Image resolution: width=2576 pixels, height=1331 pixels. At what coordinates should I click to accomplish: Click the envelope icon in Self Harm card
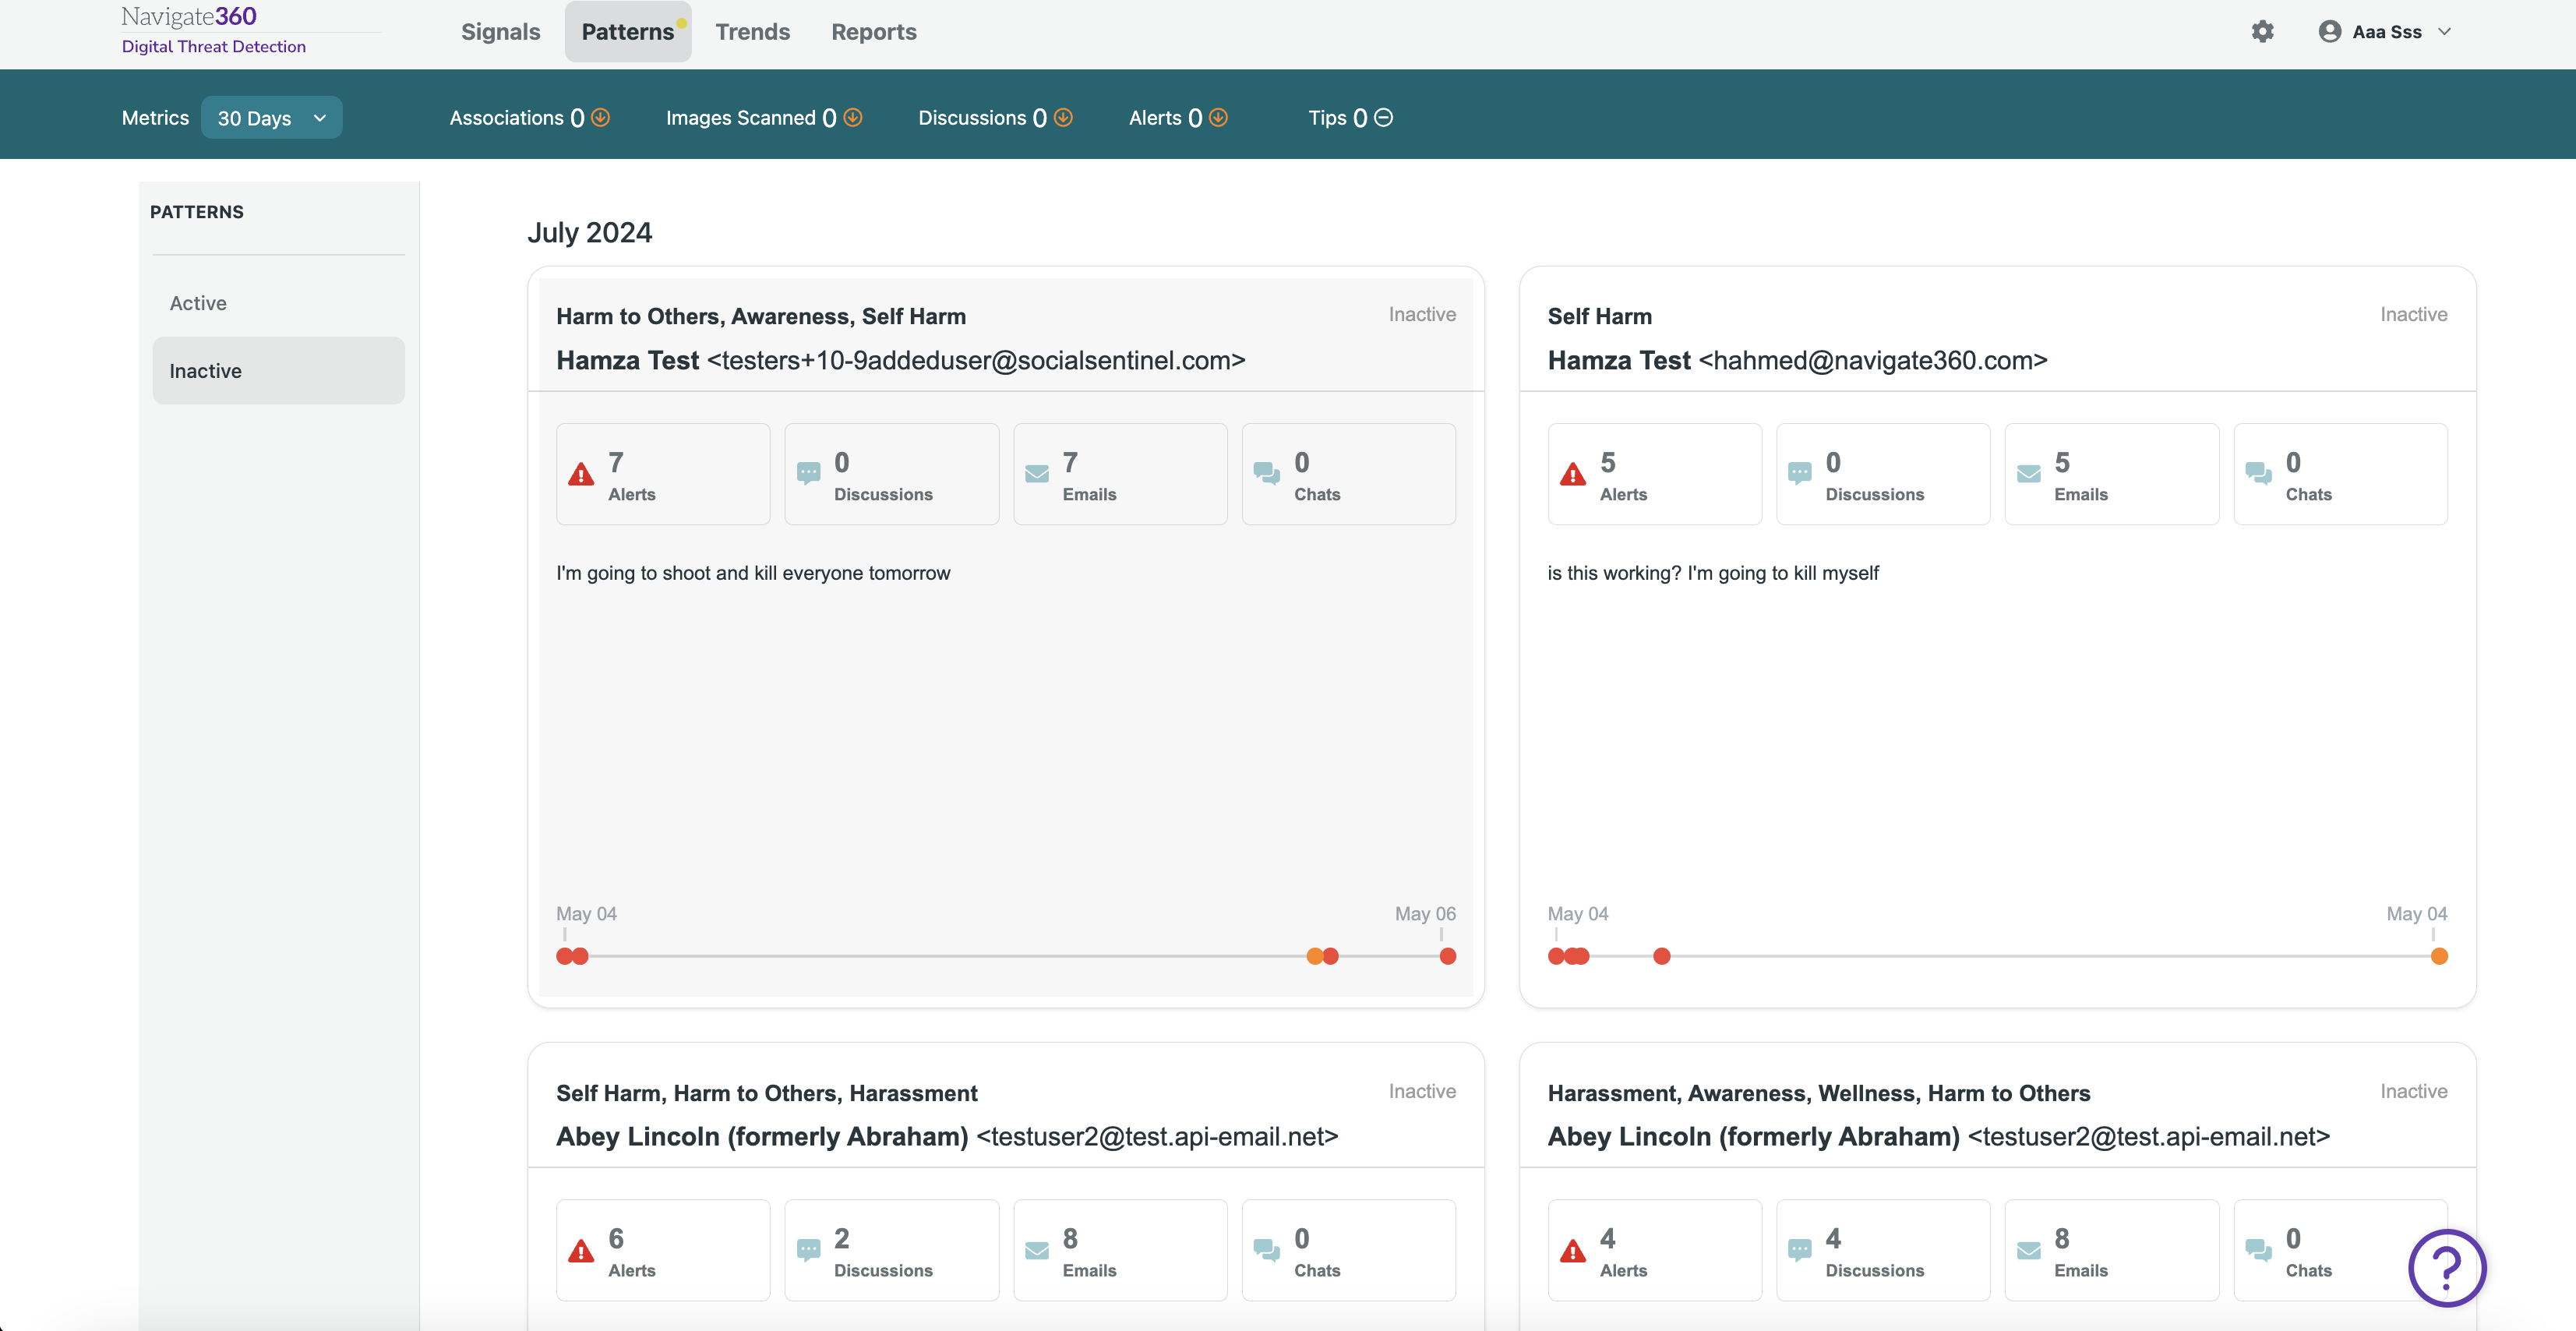tap(2028, 474)
